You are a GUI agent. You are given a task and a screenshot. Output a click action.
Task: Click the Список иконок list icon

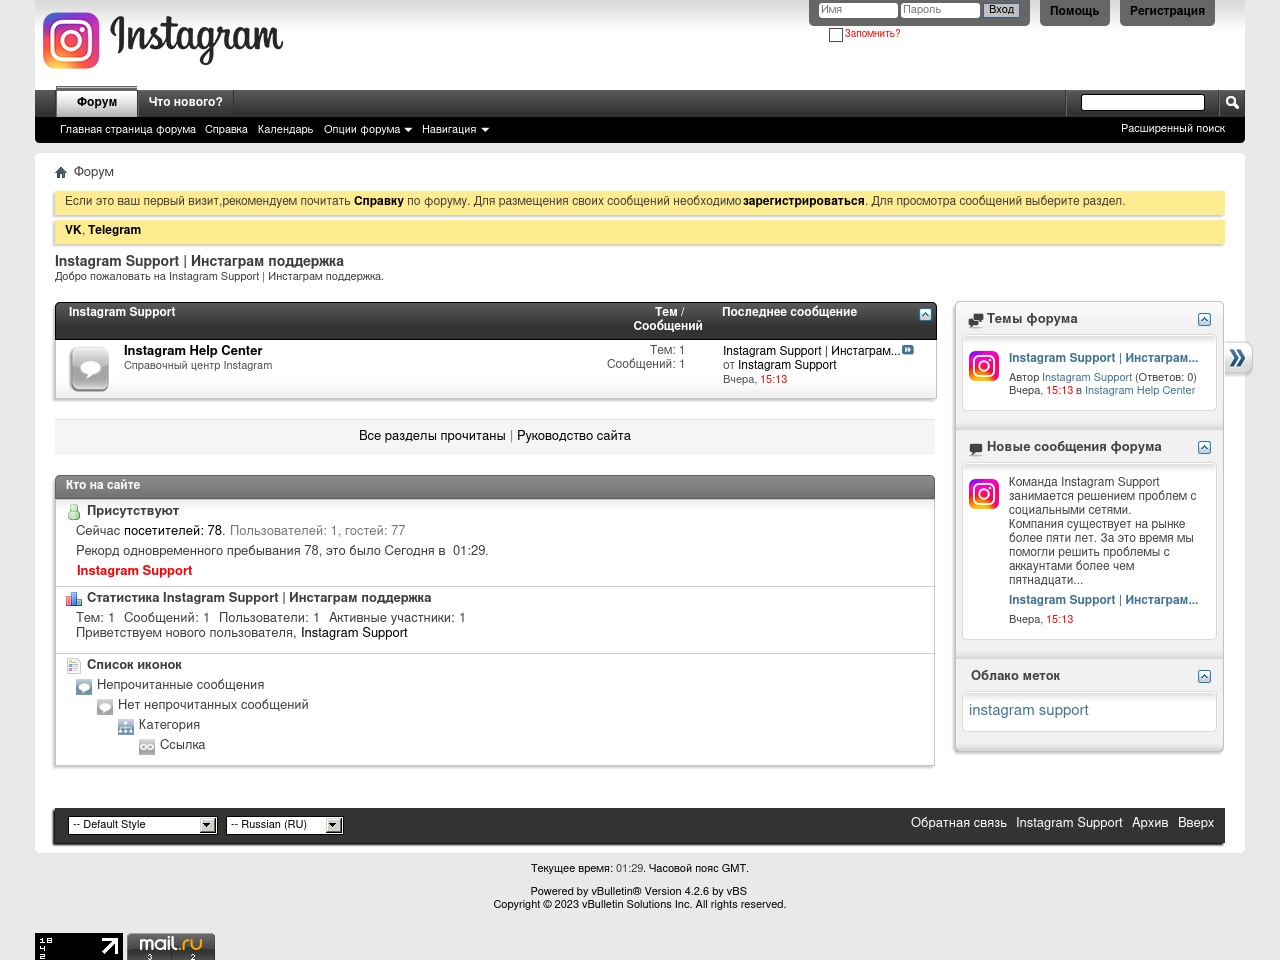click(x=74, y=666)
